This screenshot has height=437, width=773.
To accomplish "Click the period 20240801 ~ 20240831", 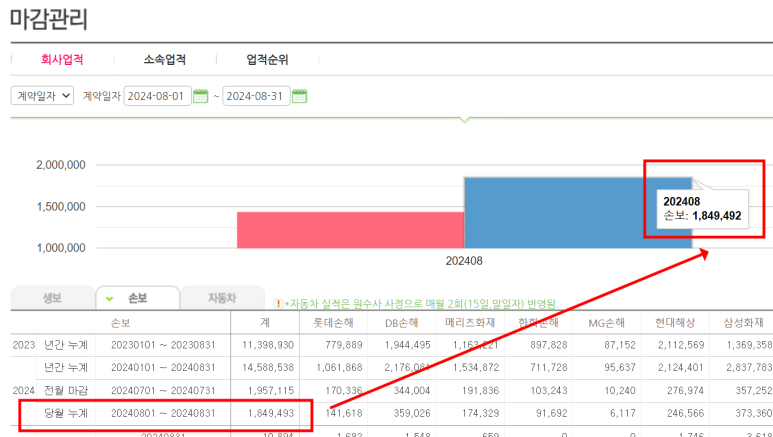I will pos(163,413).
